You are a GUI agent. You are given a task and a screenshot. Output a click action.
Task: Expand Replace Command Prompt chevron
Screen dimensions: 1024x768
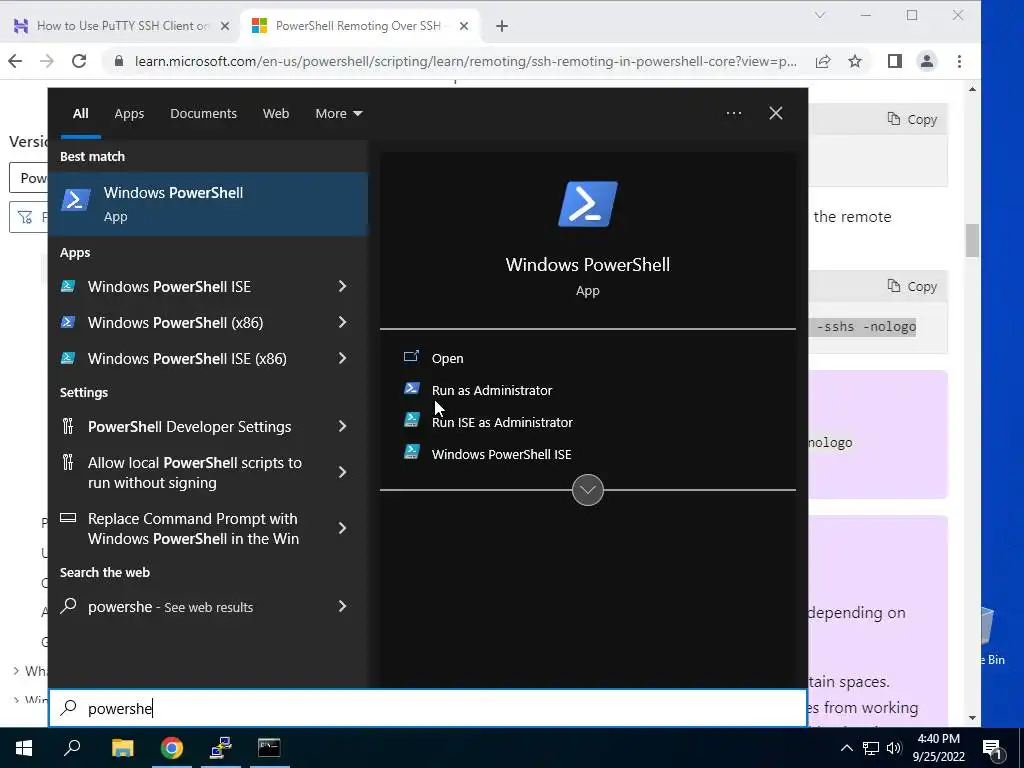[x=342, y=528]
